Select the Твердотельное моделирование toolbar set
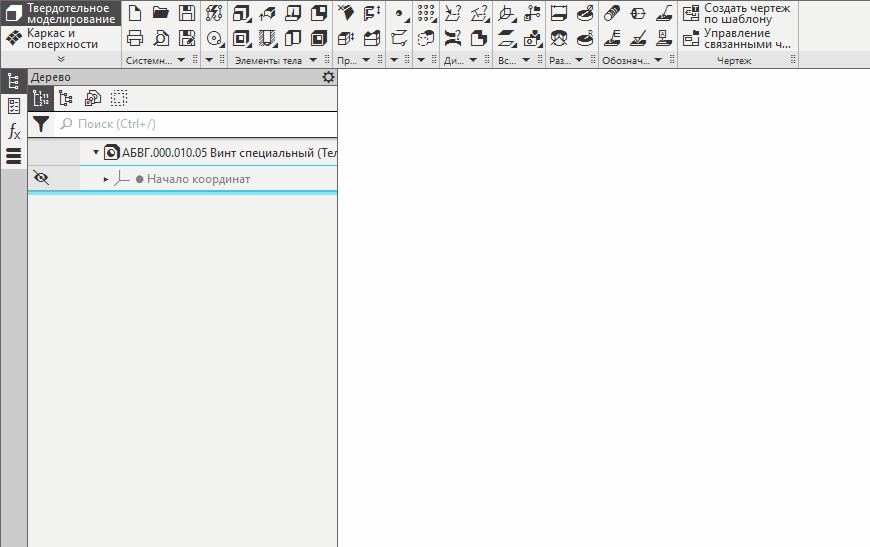Screen dimensions: 870x547 [60, 13]
